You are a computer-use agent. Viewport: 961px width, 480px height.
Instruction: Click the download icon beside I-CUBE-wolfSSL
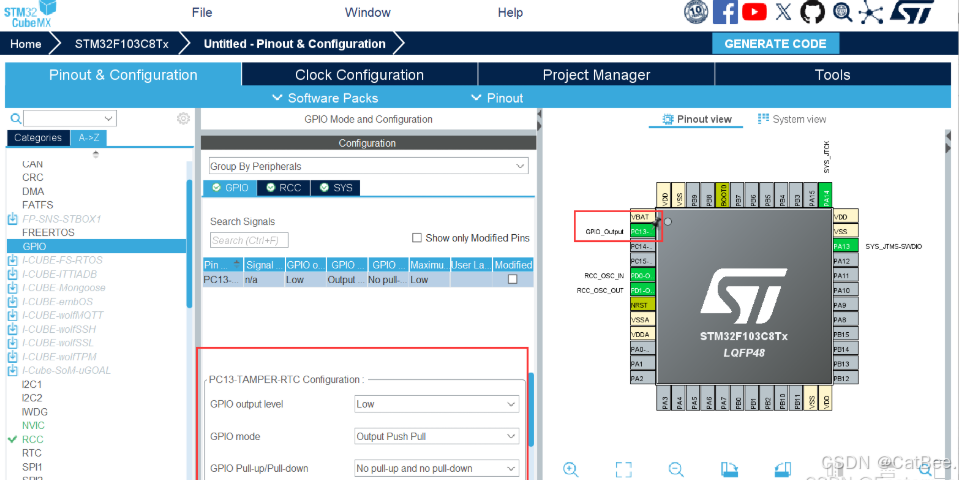12,343
